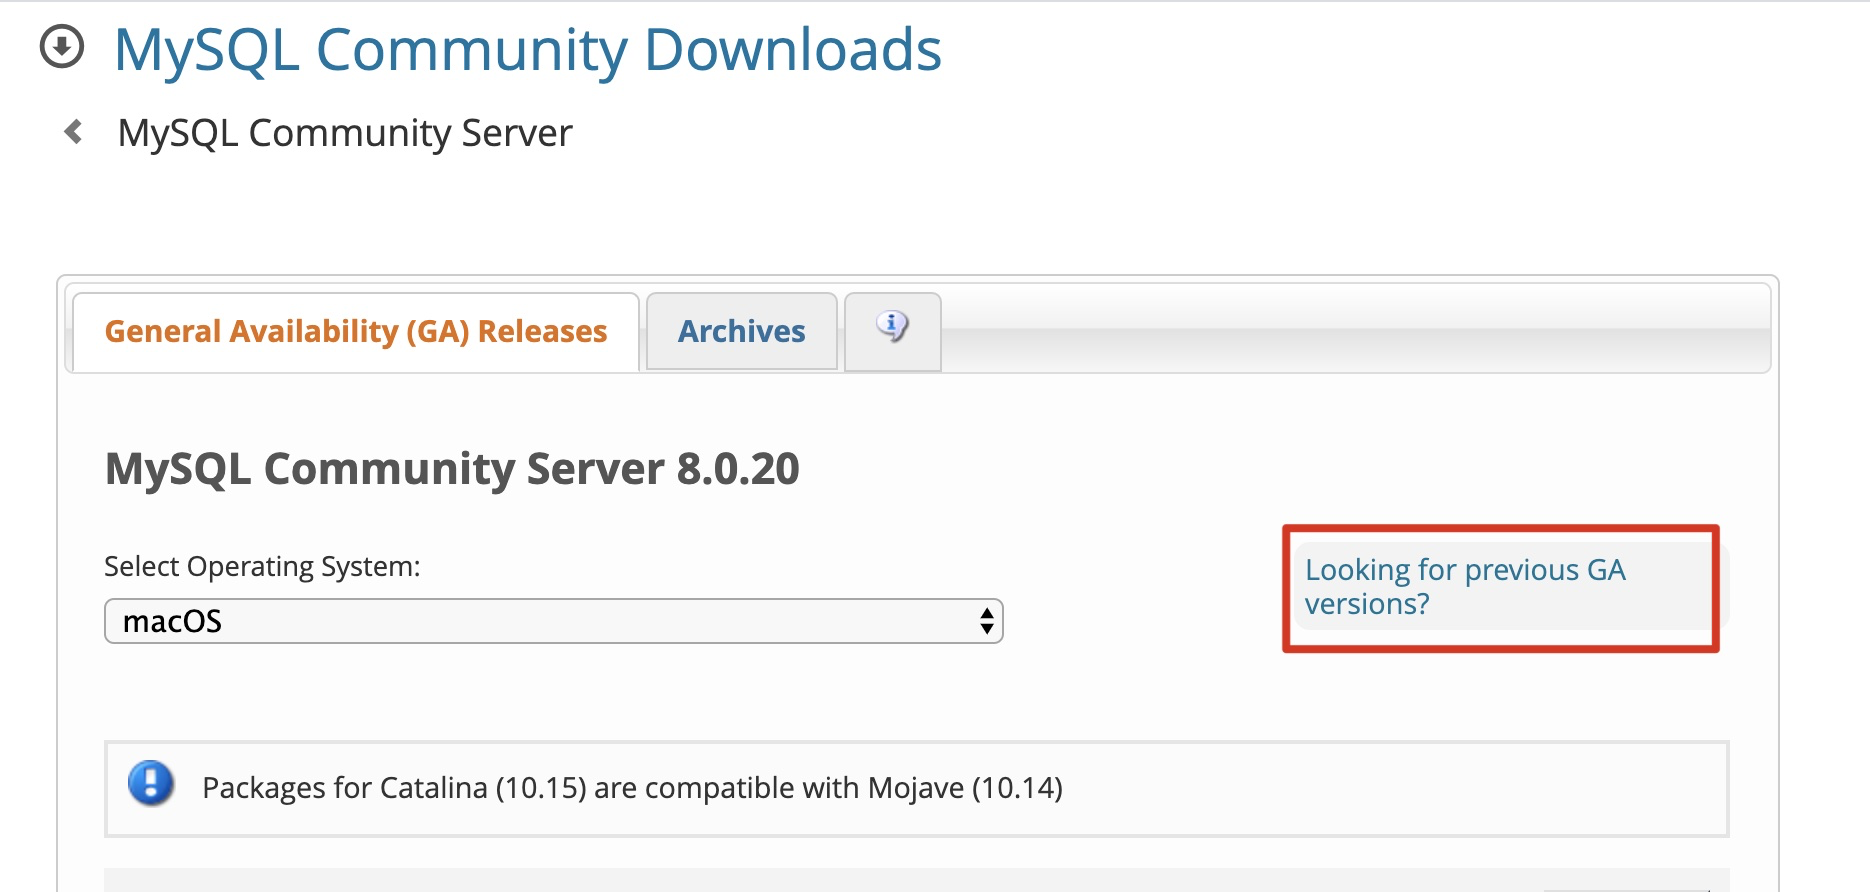Click the MySQL Community Server breadcrumb text
The image size is (1870, 892).
[x=345, y=133]
